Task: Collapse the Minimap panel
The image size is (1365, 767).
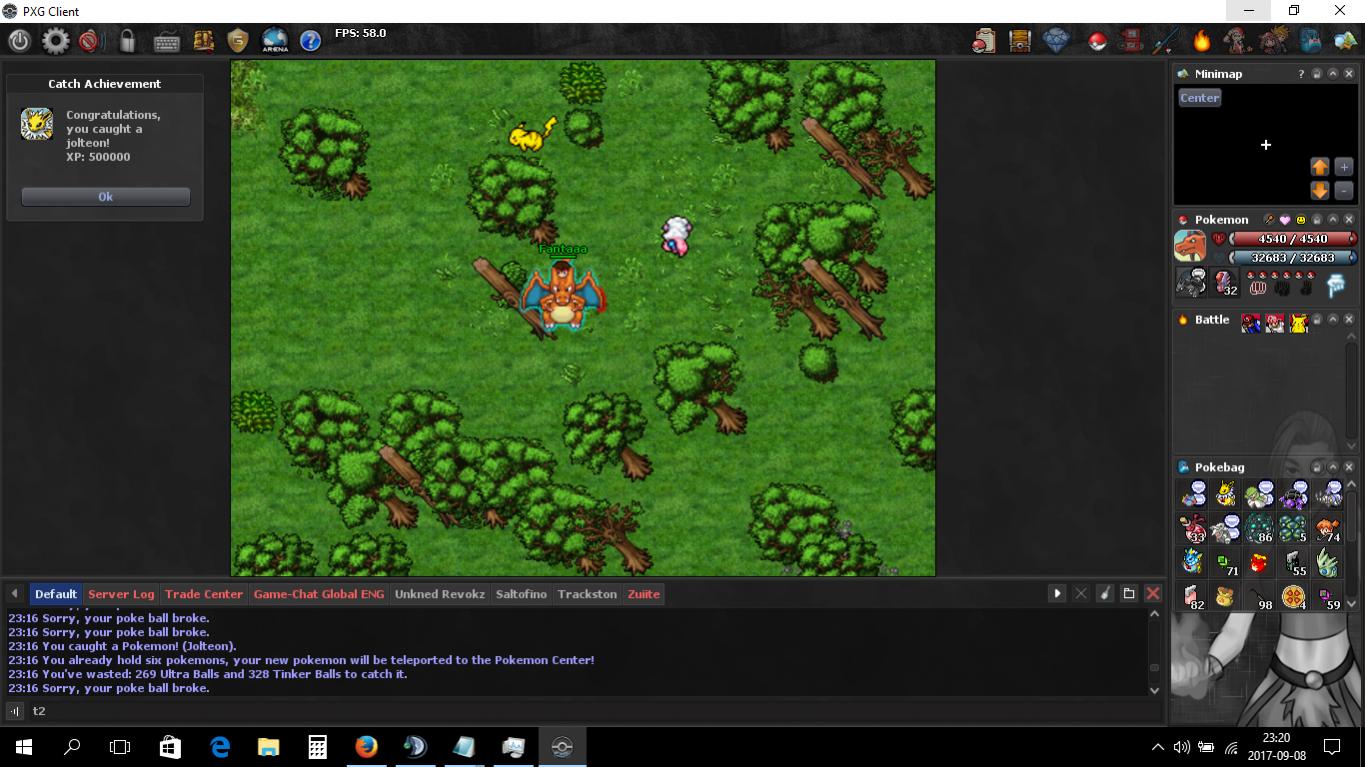Action: pyautogui.click(x=1333, y=74)
